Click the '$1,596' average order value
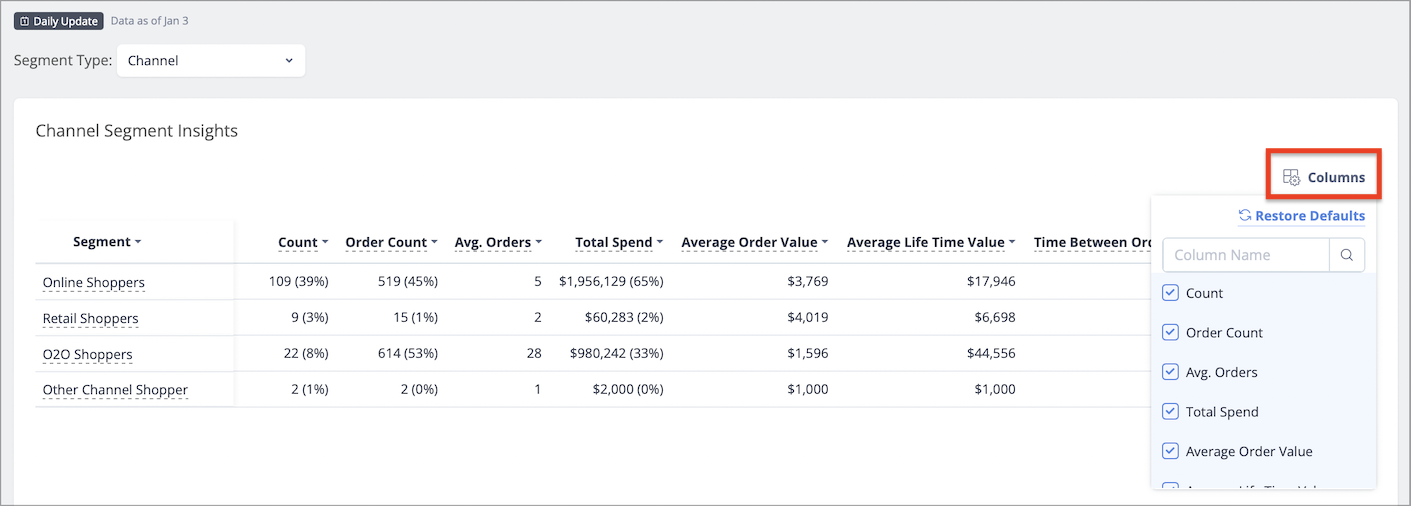The height and width of the screenshot is (506, 1411). click(808, 353)
